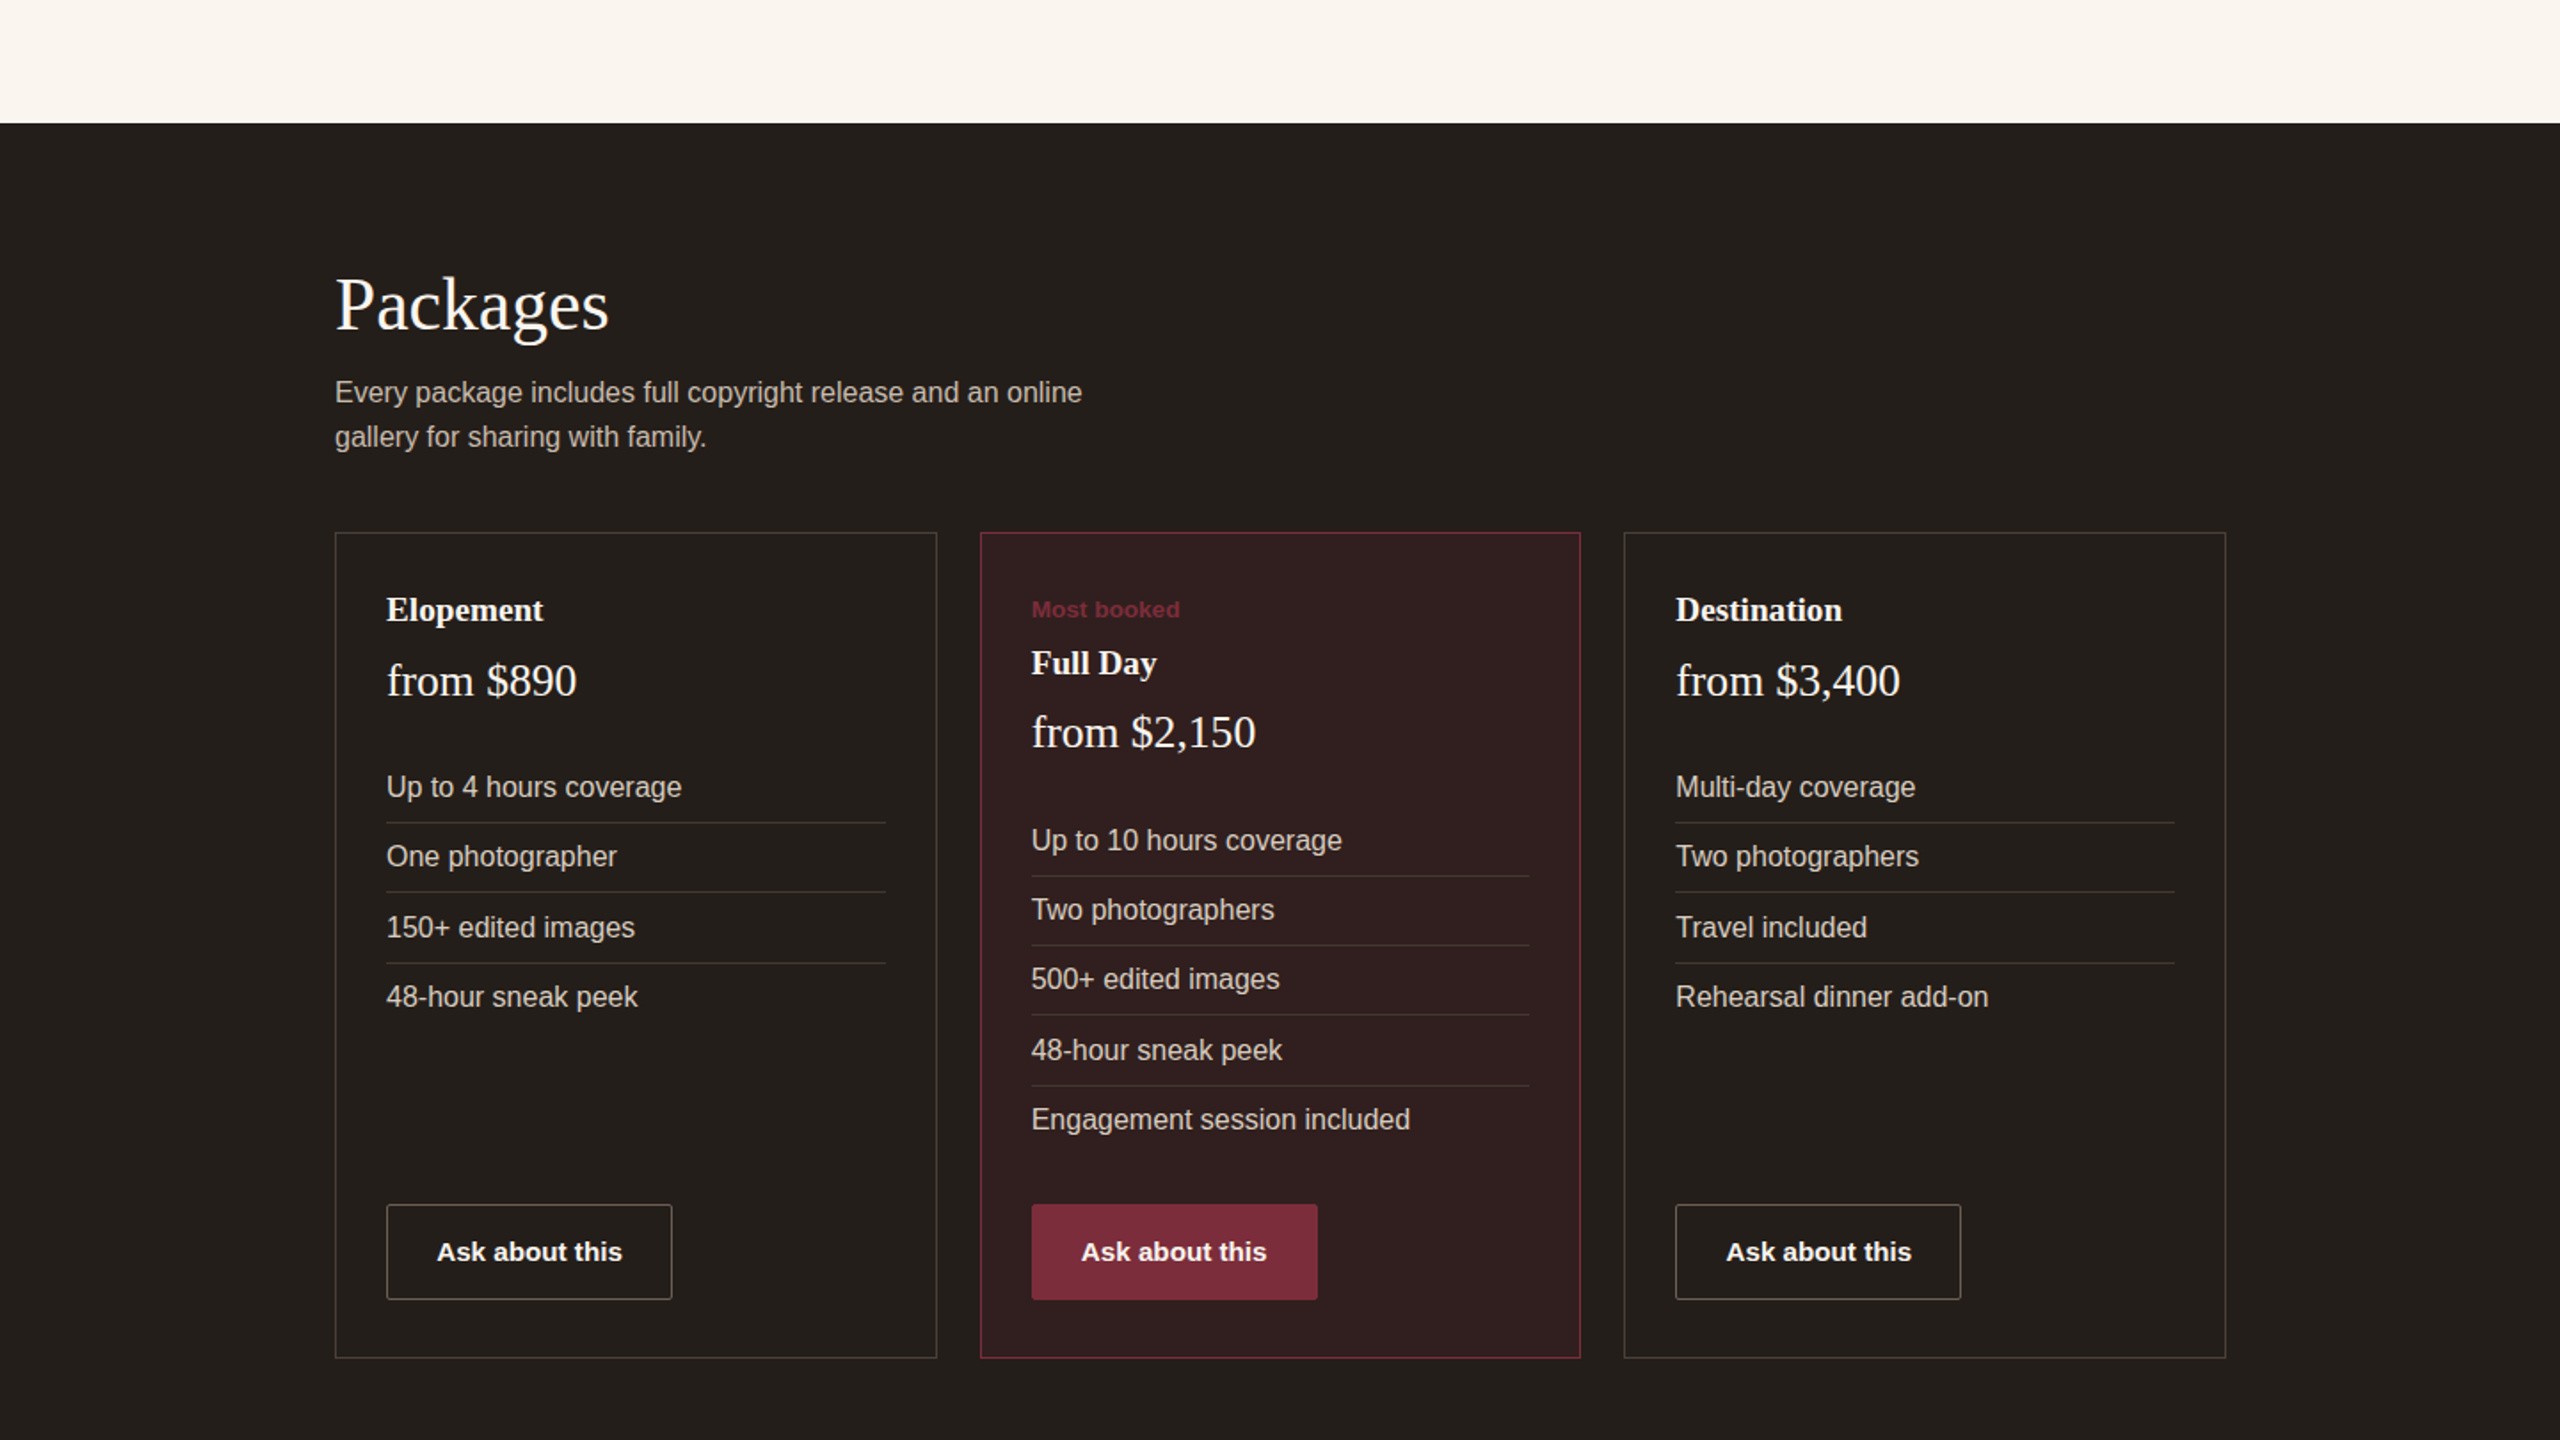This screenshot has width=2560, height=1440.
Task: Click the 'from $890' price
Action: (481, 681)
